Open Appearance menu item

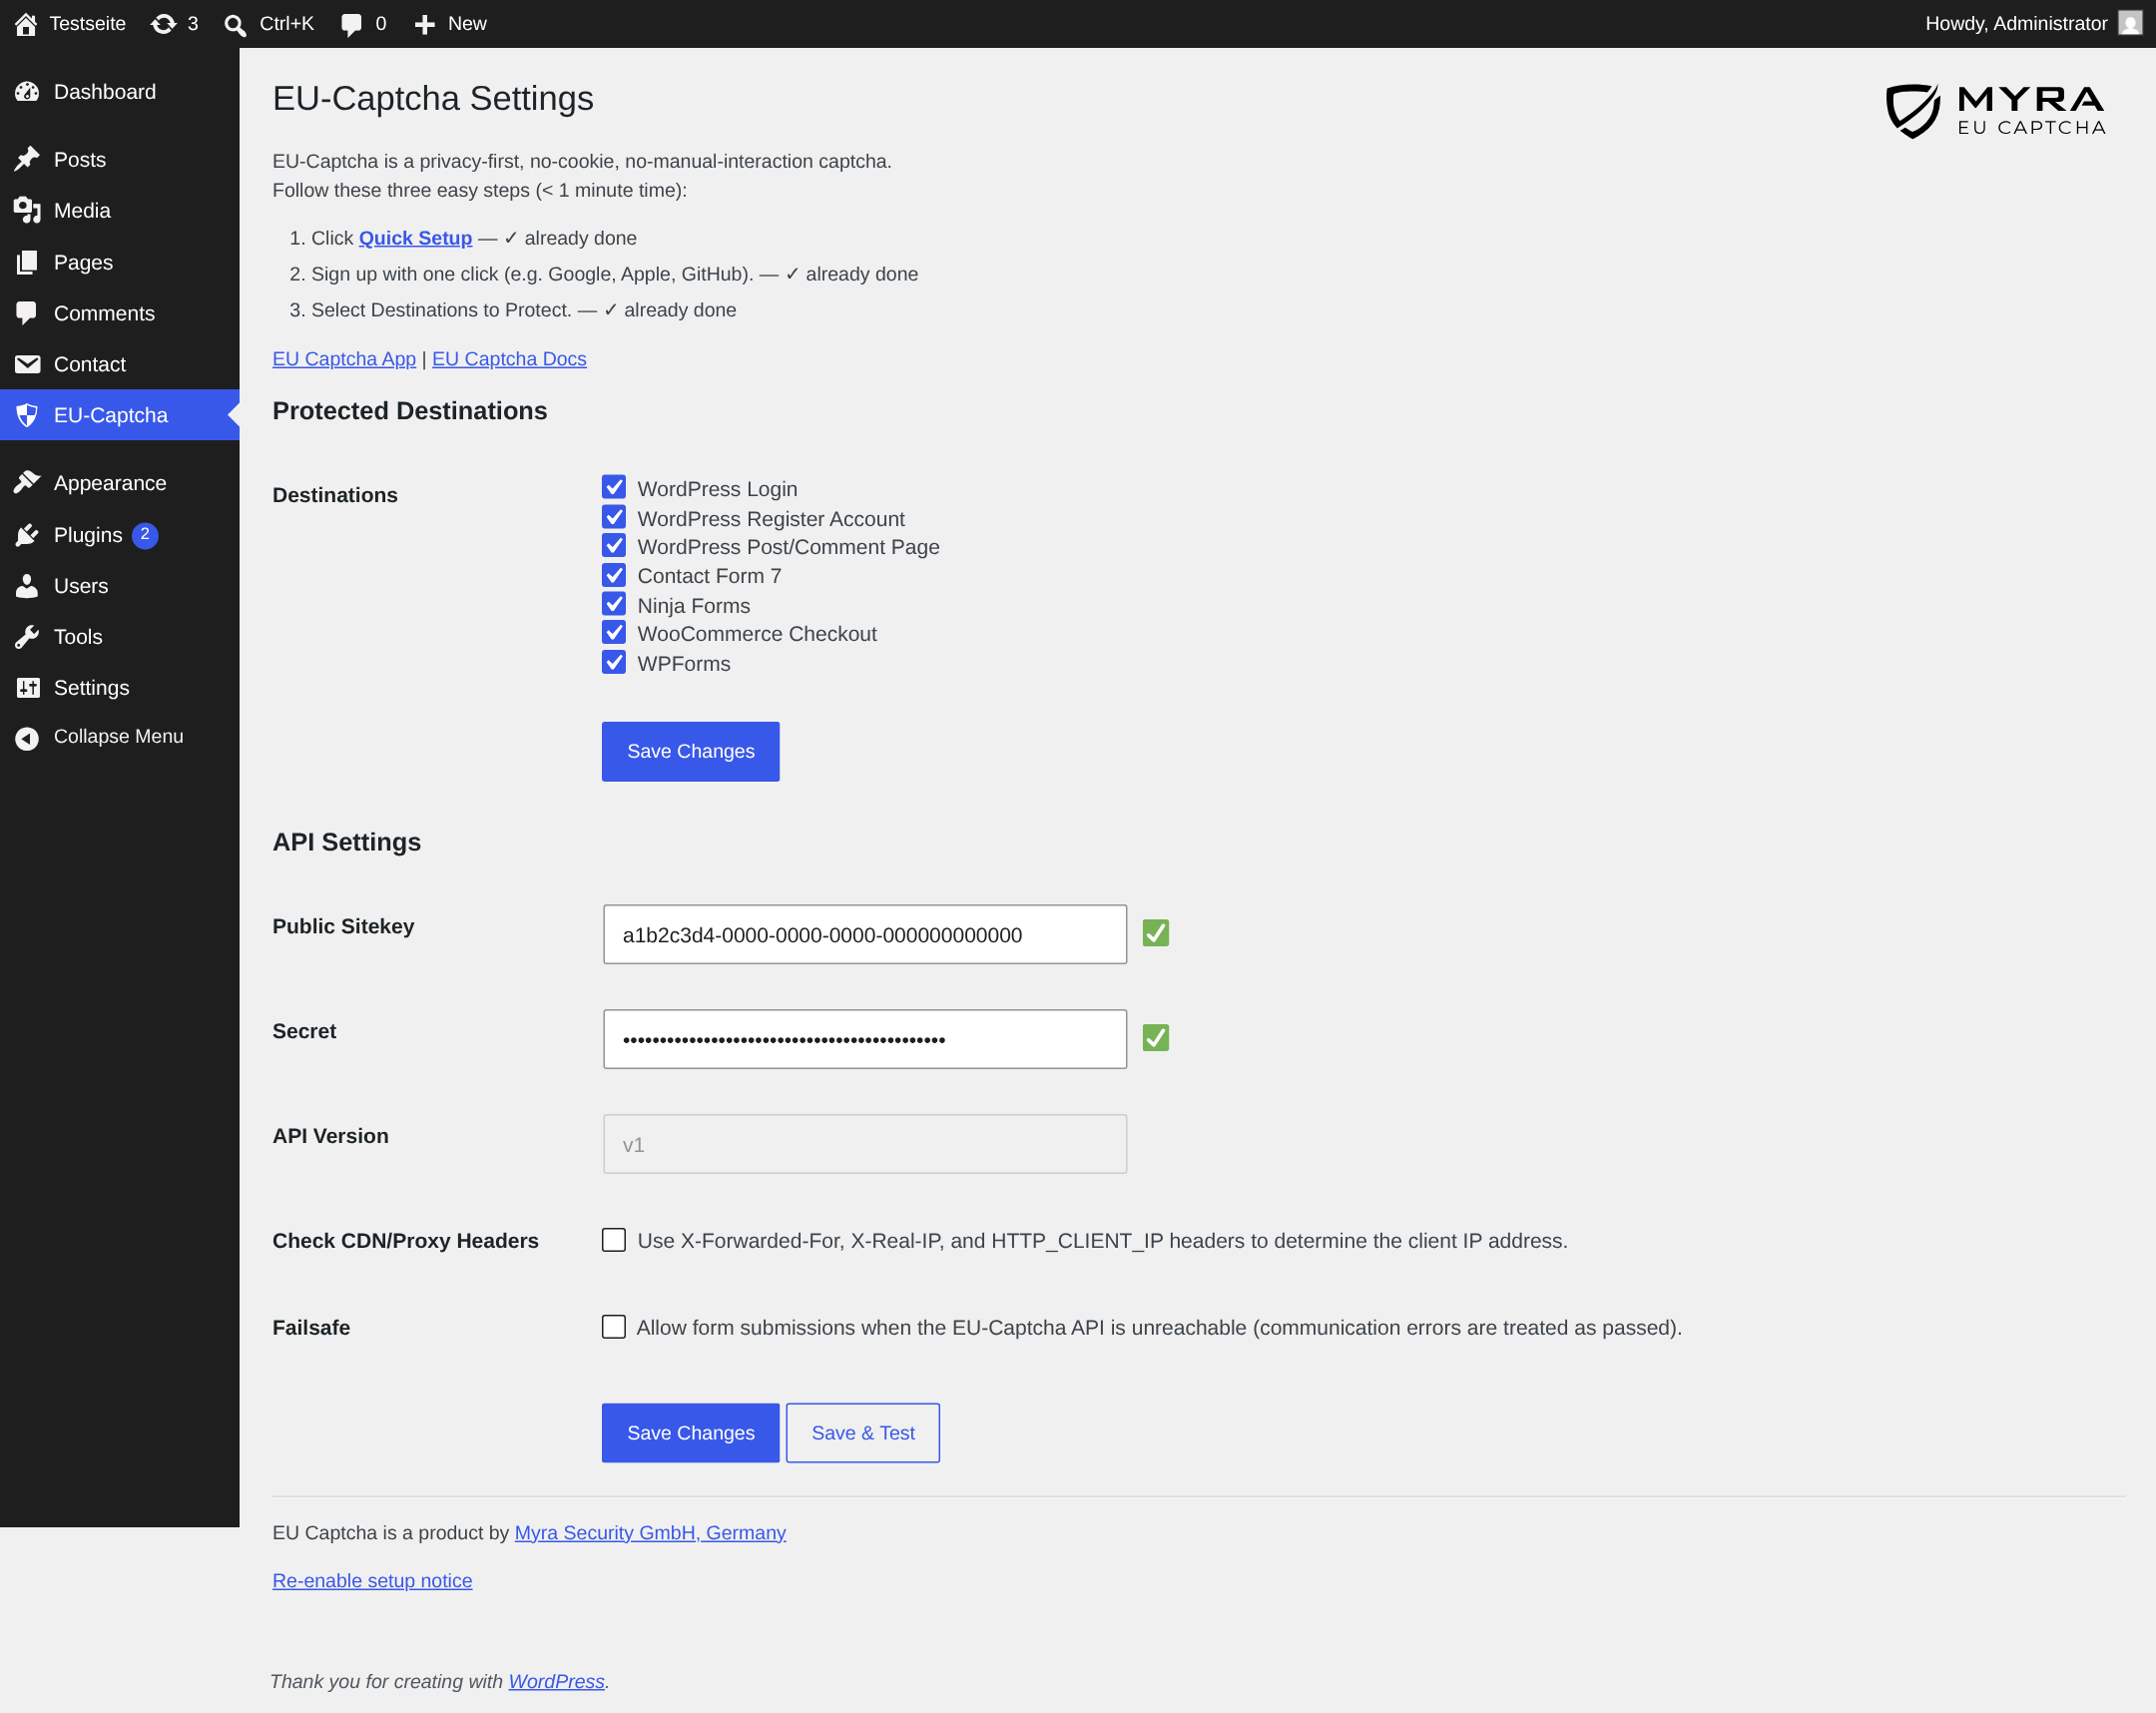click(120, 483)
